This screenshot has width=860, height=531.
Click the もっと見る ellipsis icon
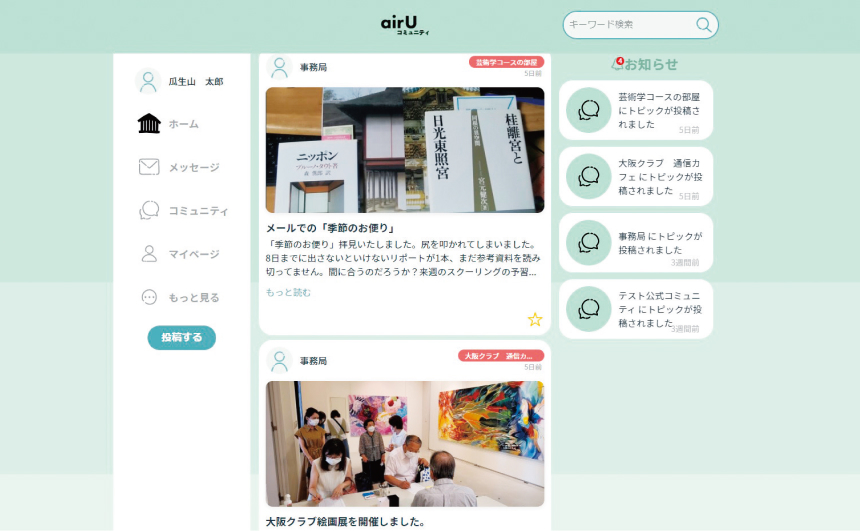(149, 297)
